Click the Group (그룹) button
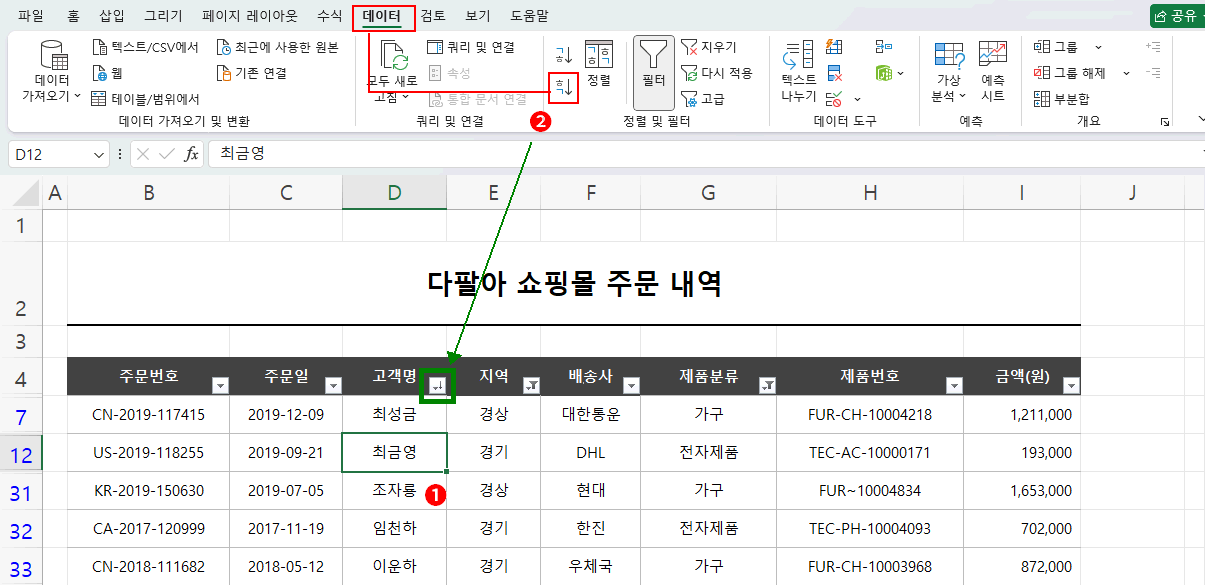1205x585 pixels. click(1056, 47)
